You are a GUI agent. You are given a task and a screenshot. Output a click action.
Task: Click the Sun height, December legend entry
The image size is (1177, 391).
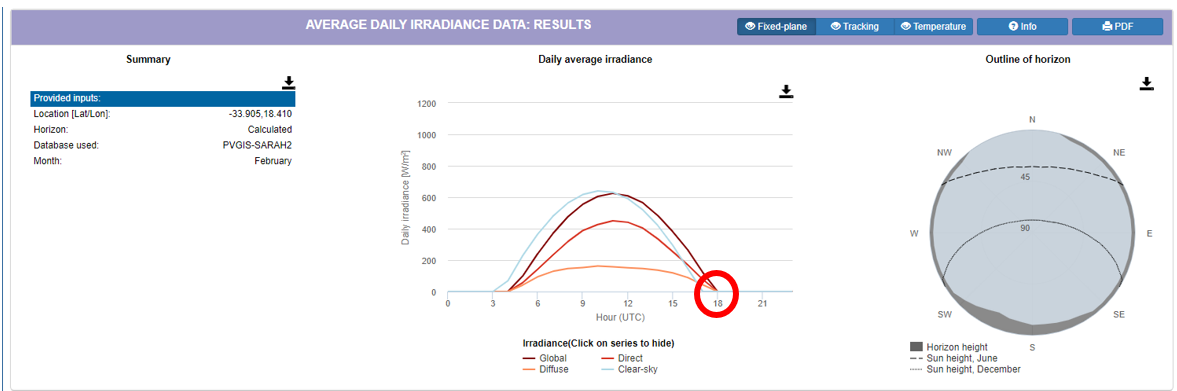[965, 369]
